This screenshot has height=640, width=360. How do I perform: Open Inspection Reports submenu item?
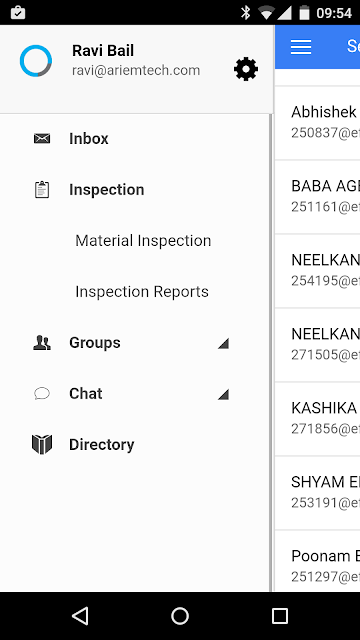click(x=142, y=291)
